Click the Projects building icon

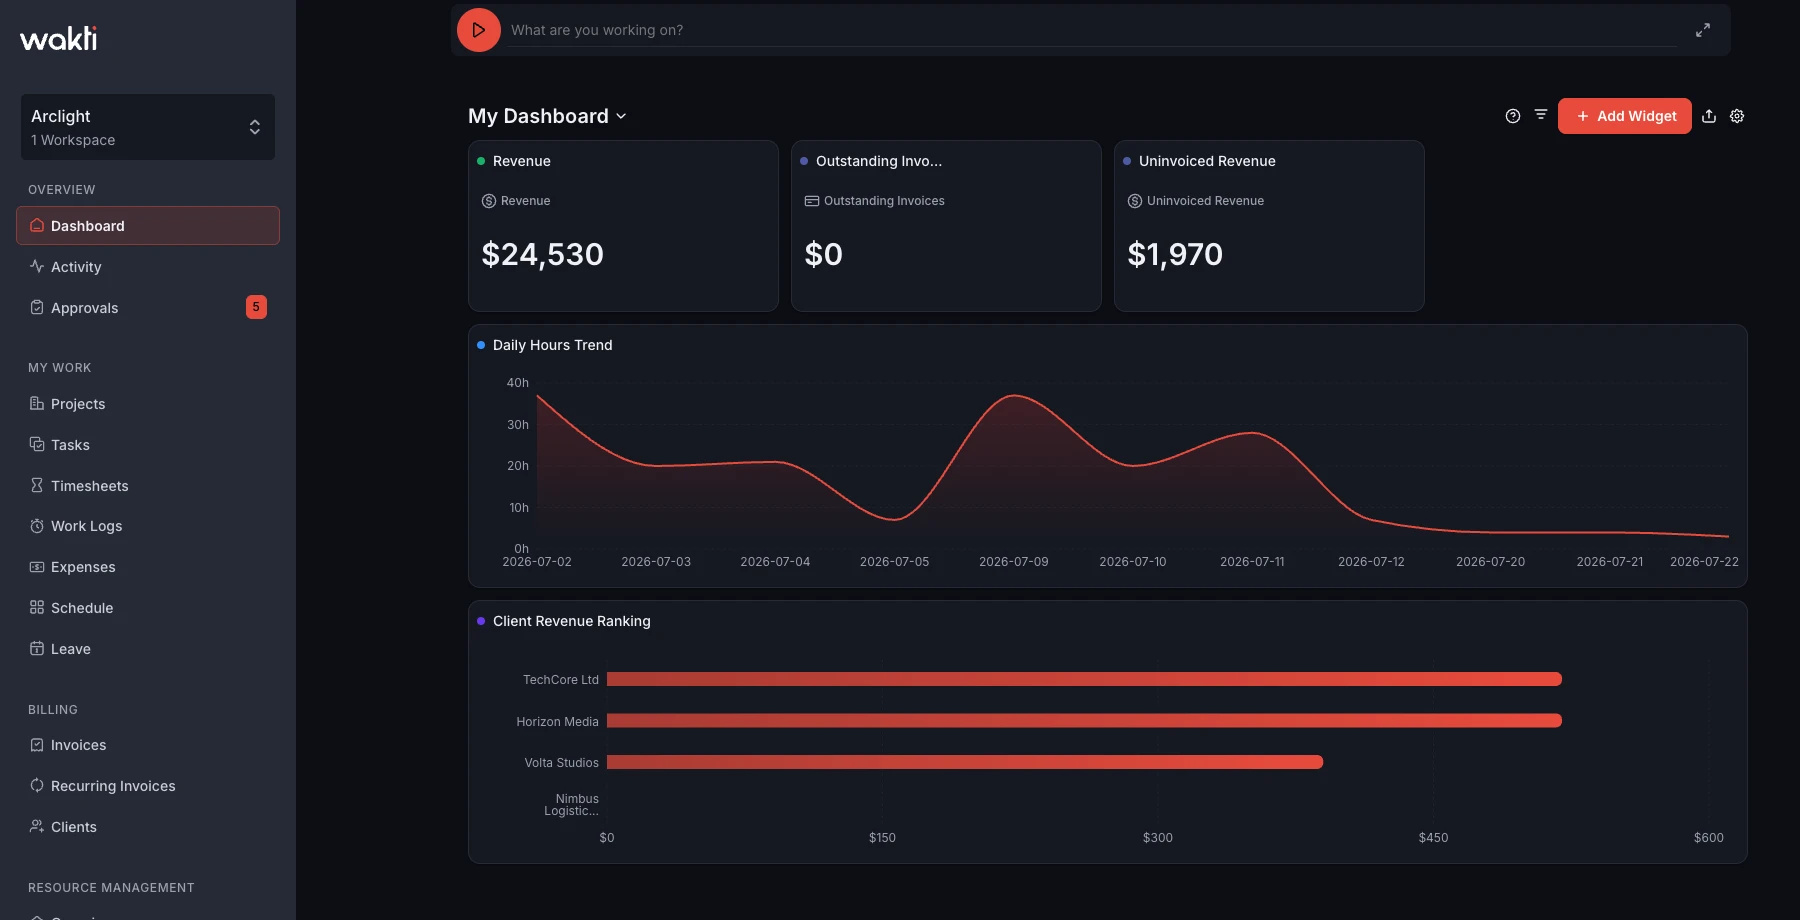point(37,403)
